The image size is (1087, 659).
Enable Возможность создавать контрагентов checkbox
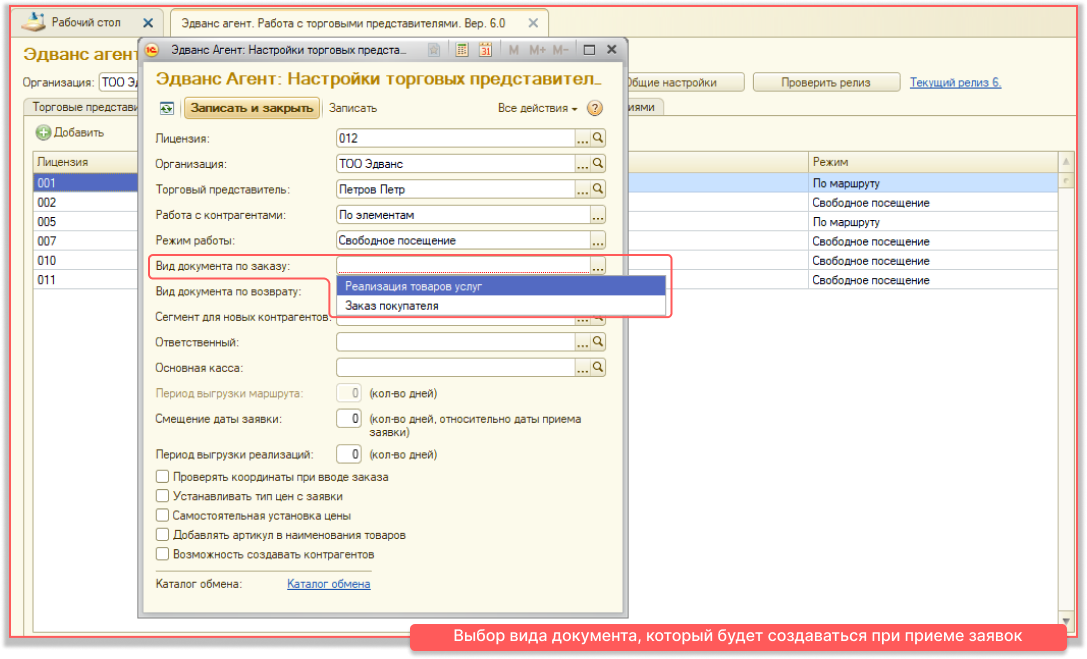[x=162, y=554]
